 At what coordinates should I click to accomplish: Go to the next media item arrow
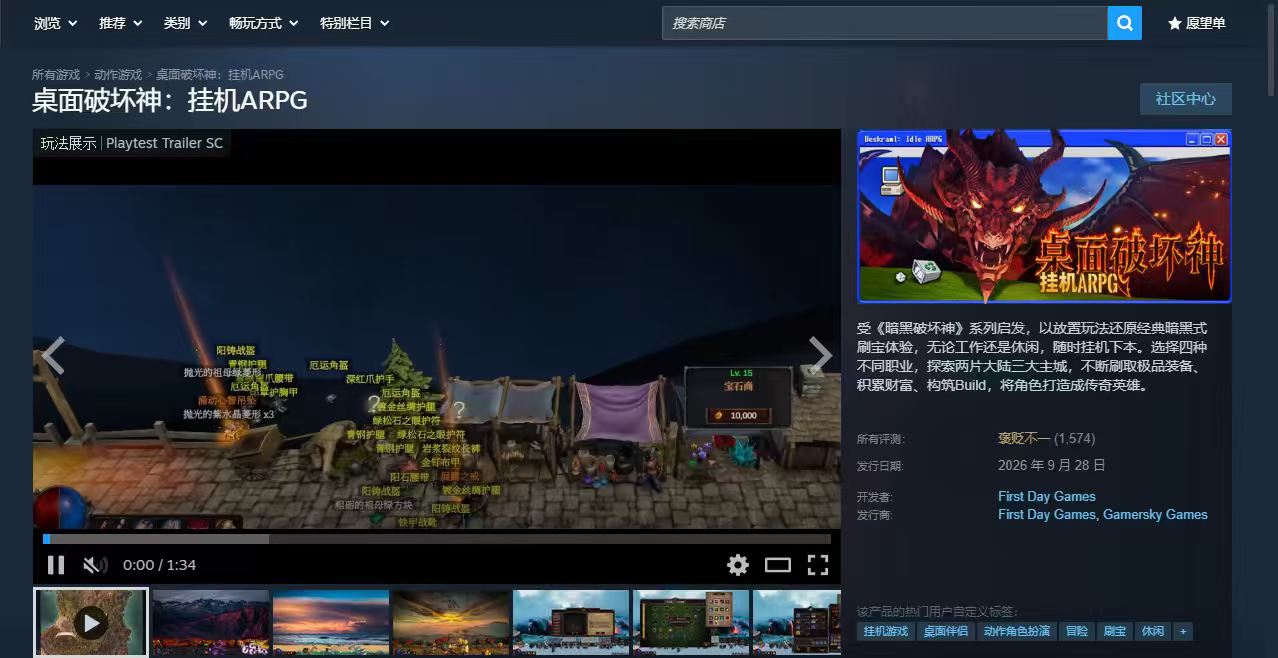(x=820, y=355)
